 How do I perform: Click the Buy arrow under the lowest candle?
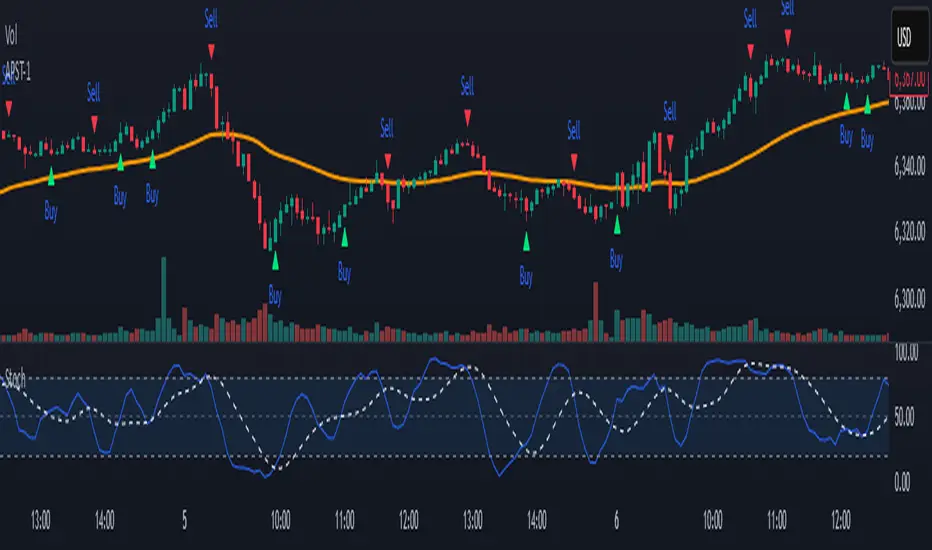tap(275, 260)
